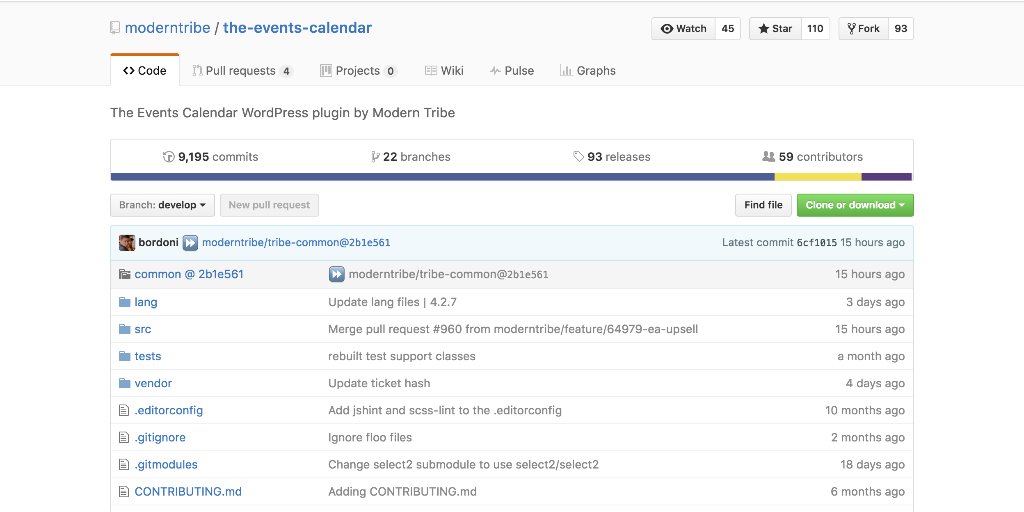Click the folder icon for lang
The image size is (1024, 512).
125,302
